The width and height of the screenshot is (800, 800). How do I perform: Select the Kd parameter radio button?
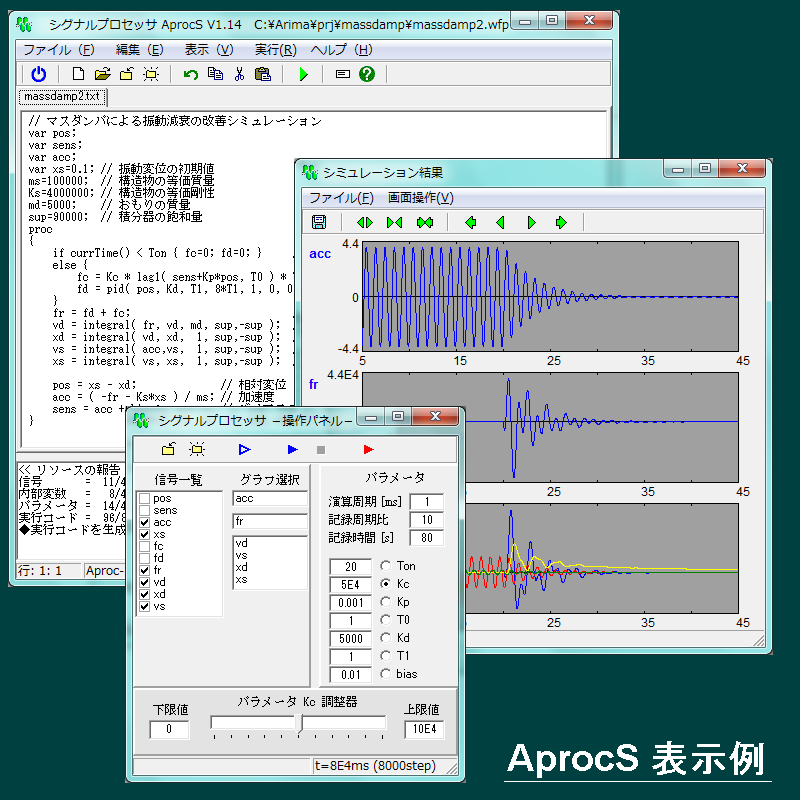point(385,638)
